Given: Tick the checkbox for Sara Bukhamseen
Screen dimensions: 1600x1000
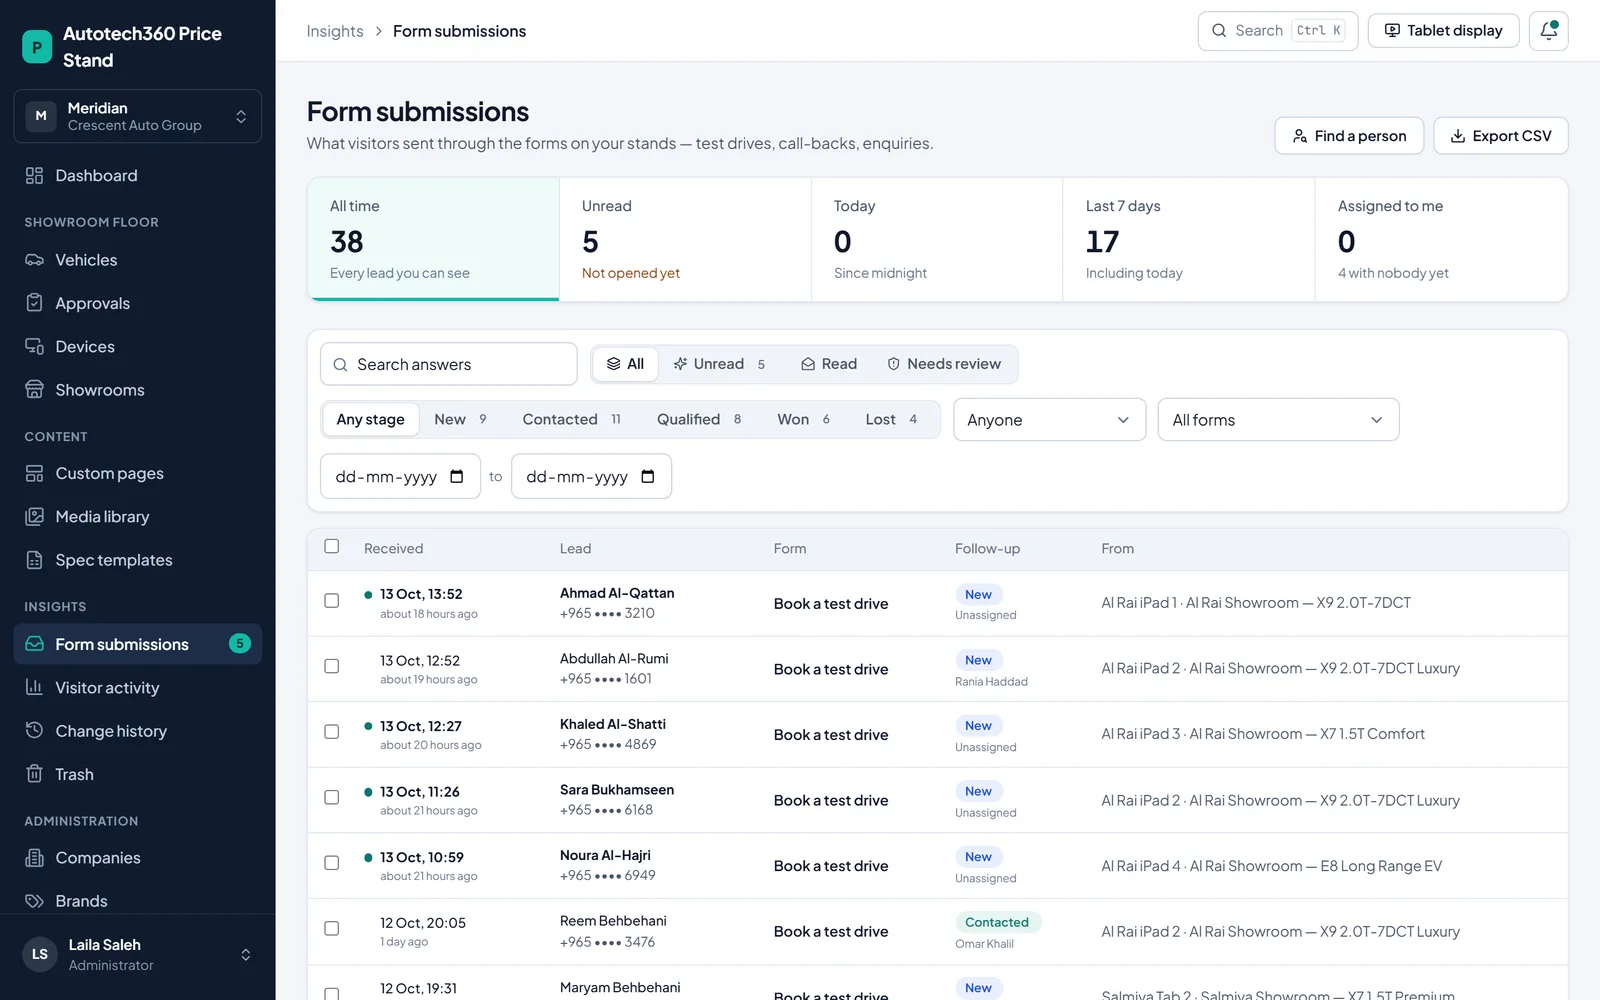Looking at the screenshot, I should (x=332, y=797).
